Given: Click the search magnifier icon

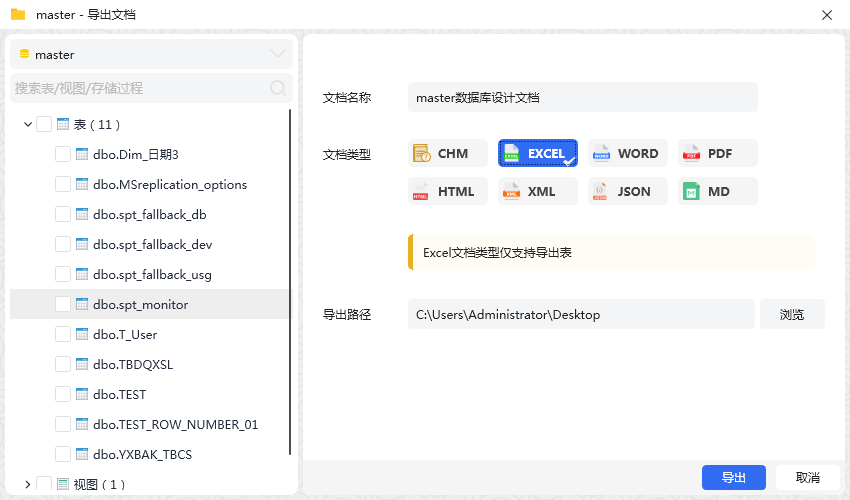Looking at the screenshot, I should click(278, 88).
